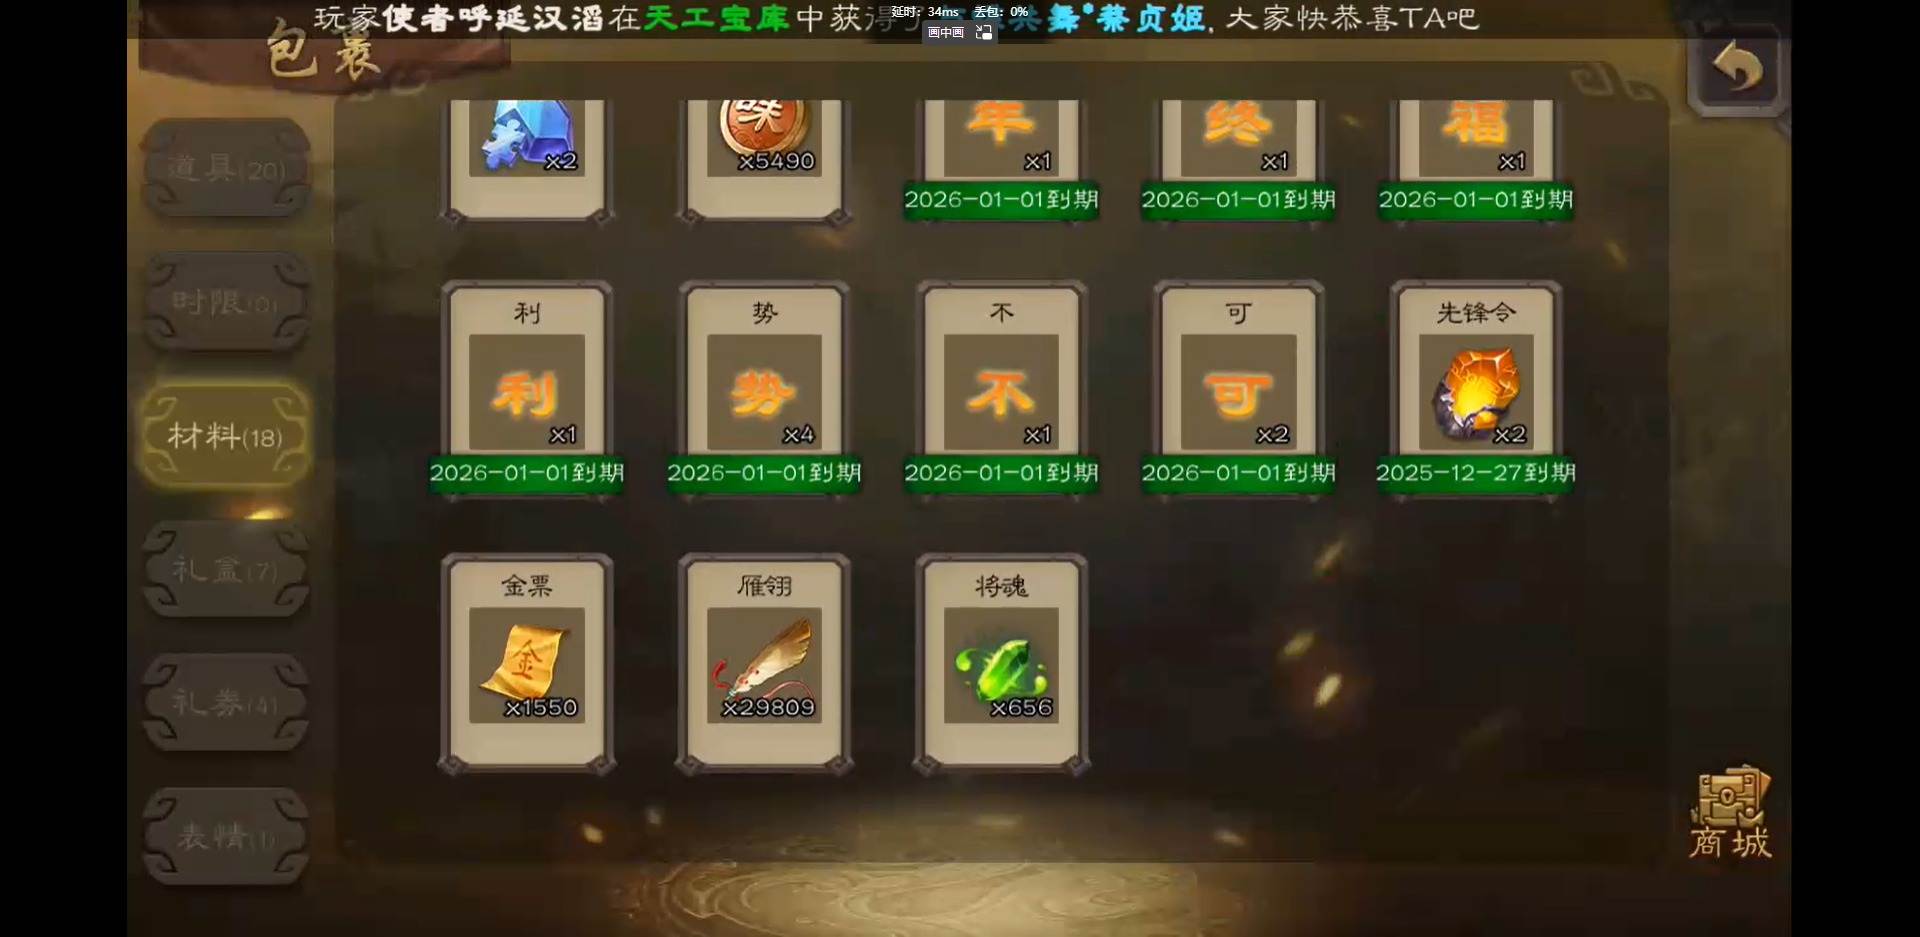Click the expiry date under the 终 card

pos(1238,199)
